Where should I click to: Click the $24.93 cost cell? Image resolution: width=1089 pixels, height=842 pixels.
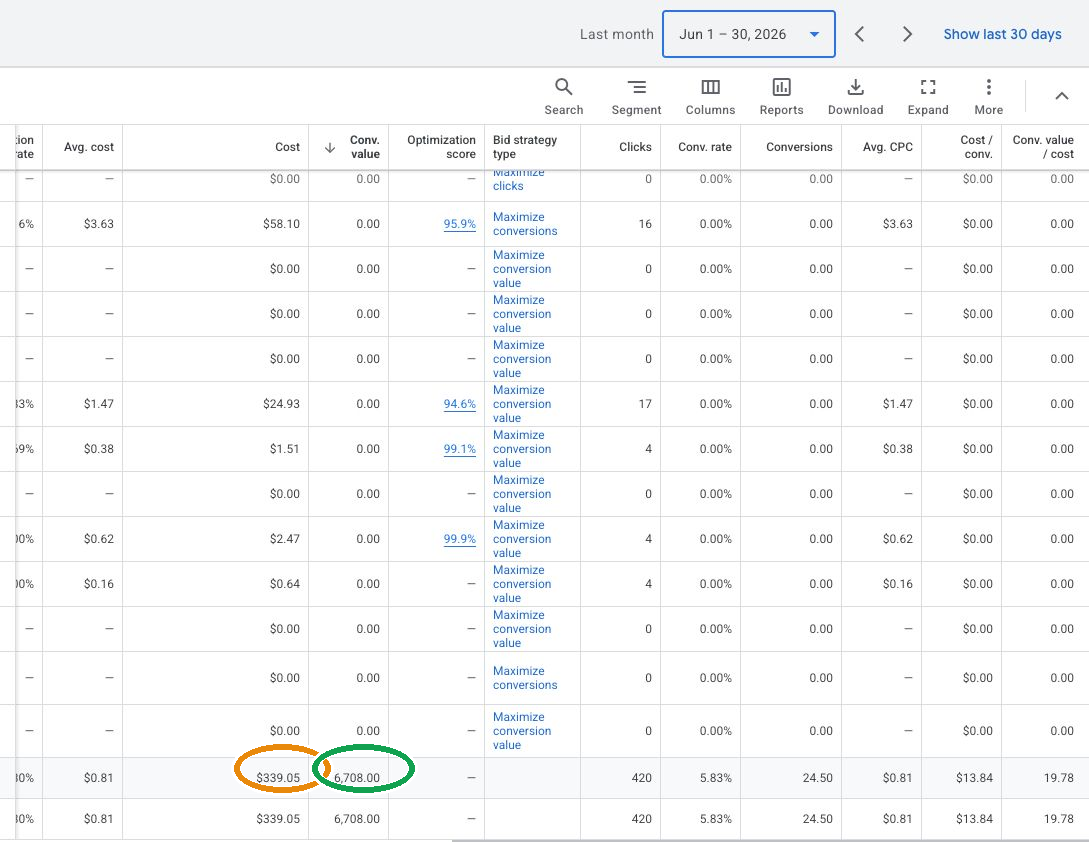click(x=281, y=404)
